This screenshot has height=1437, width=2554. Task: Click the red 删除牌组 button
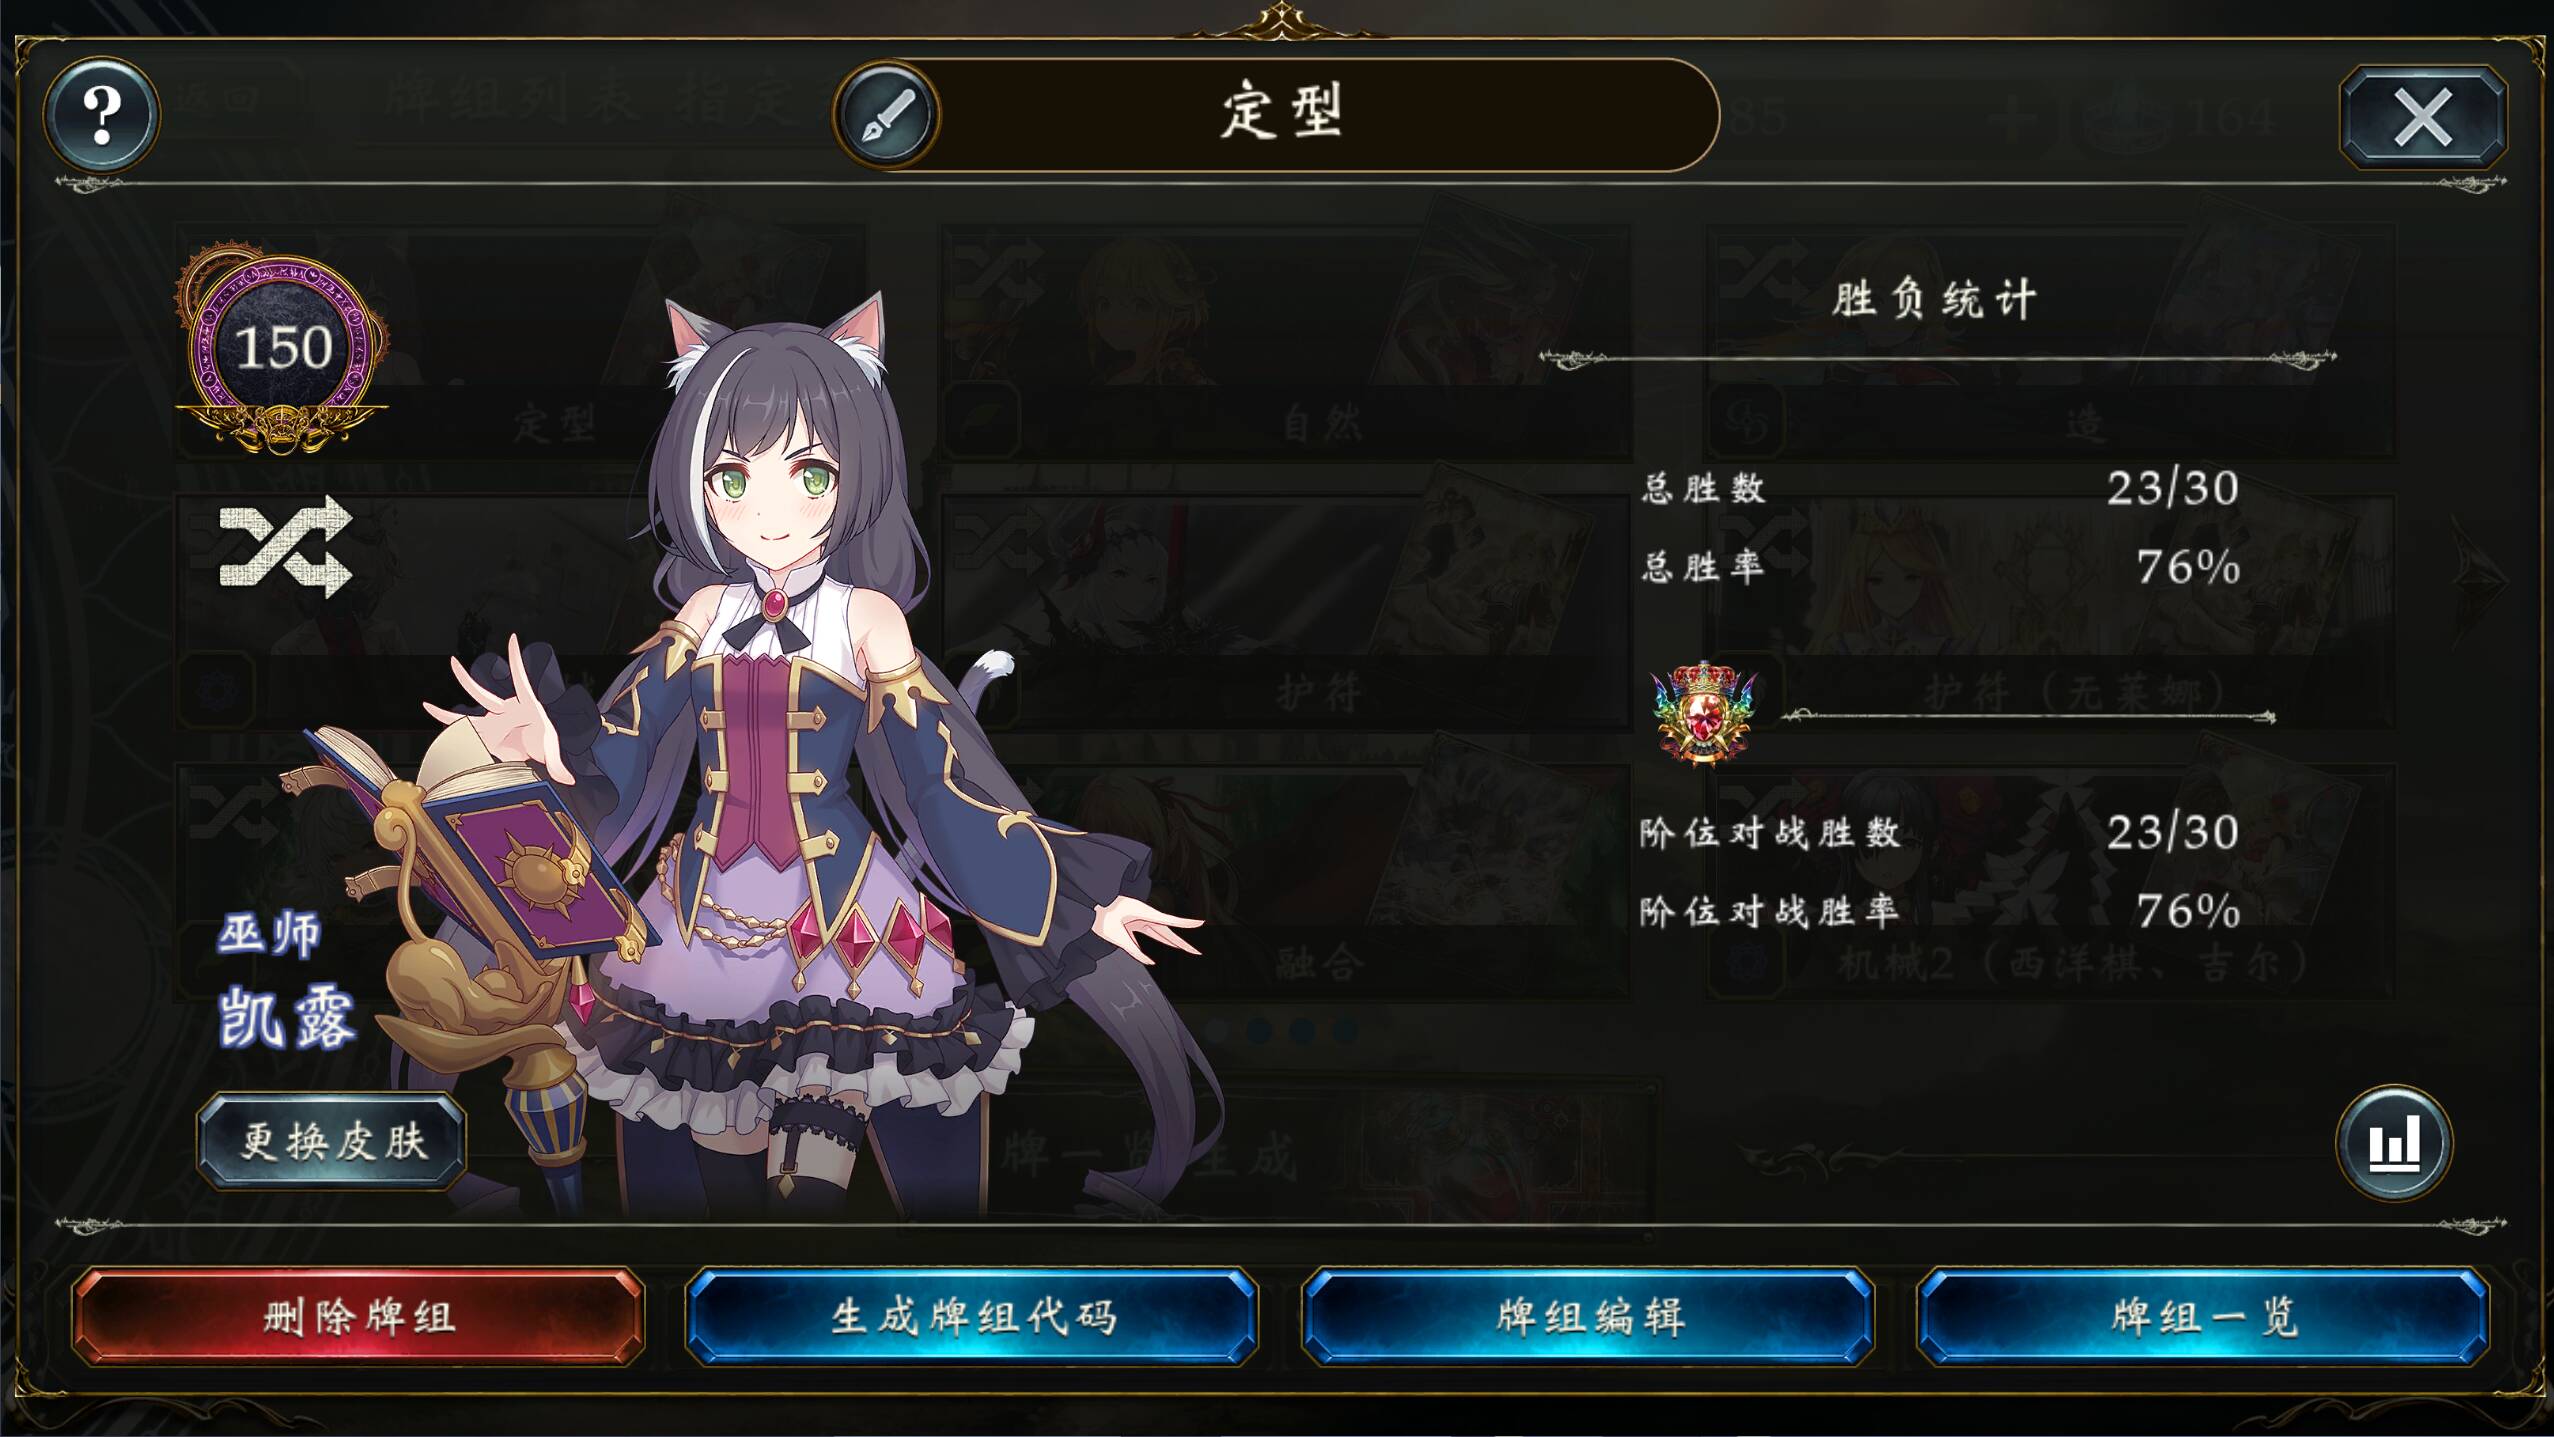[358, 1317]
